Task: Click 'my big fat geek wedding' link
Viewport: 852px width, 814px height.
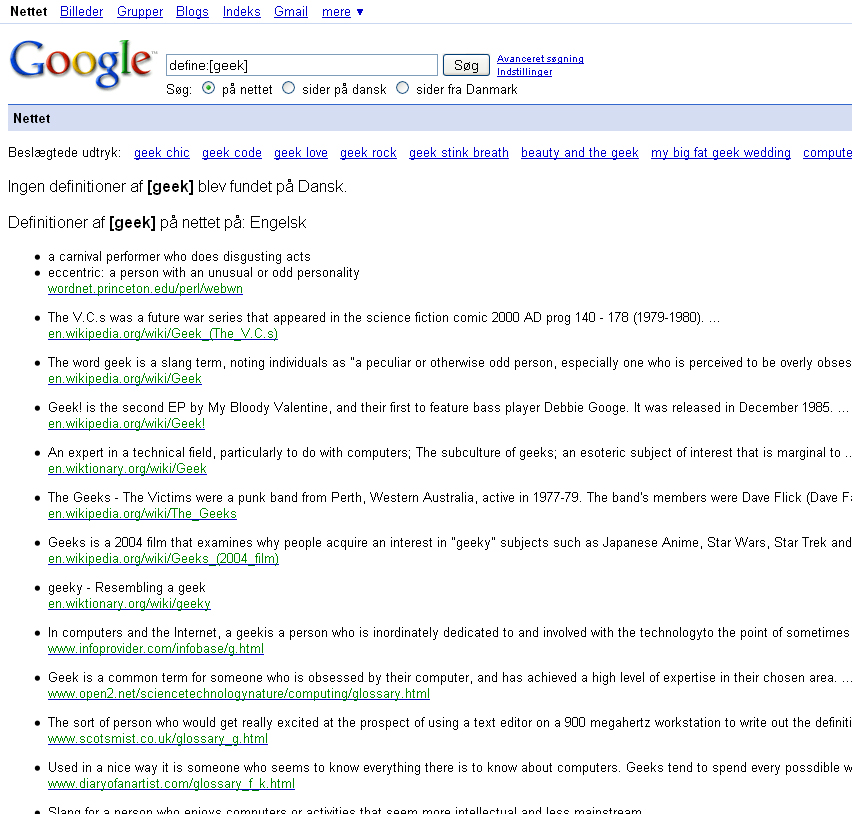Action: click(720, 153)
